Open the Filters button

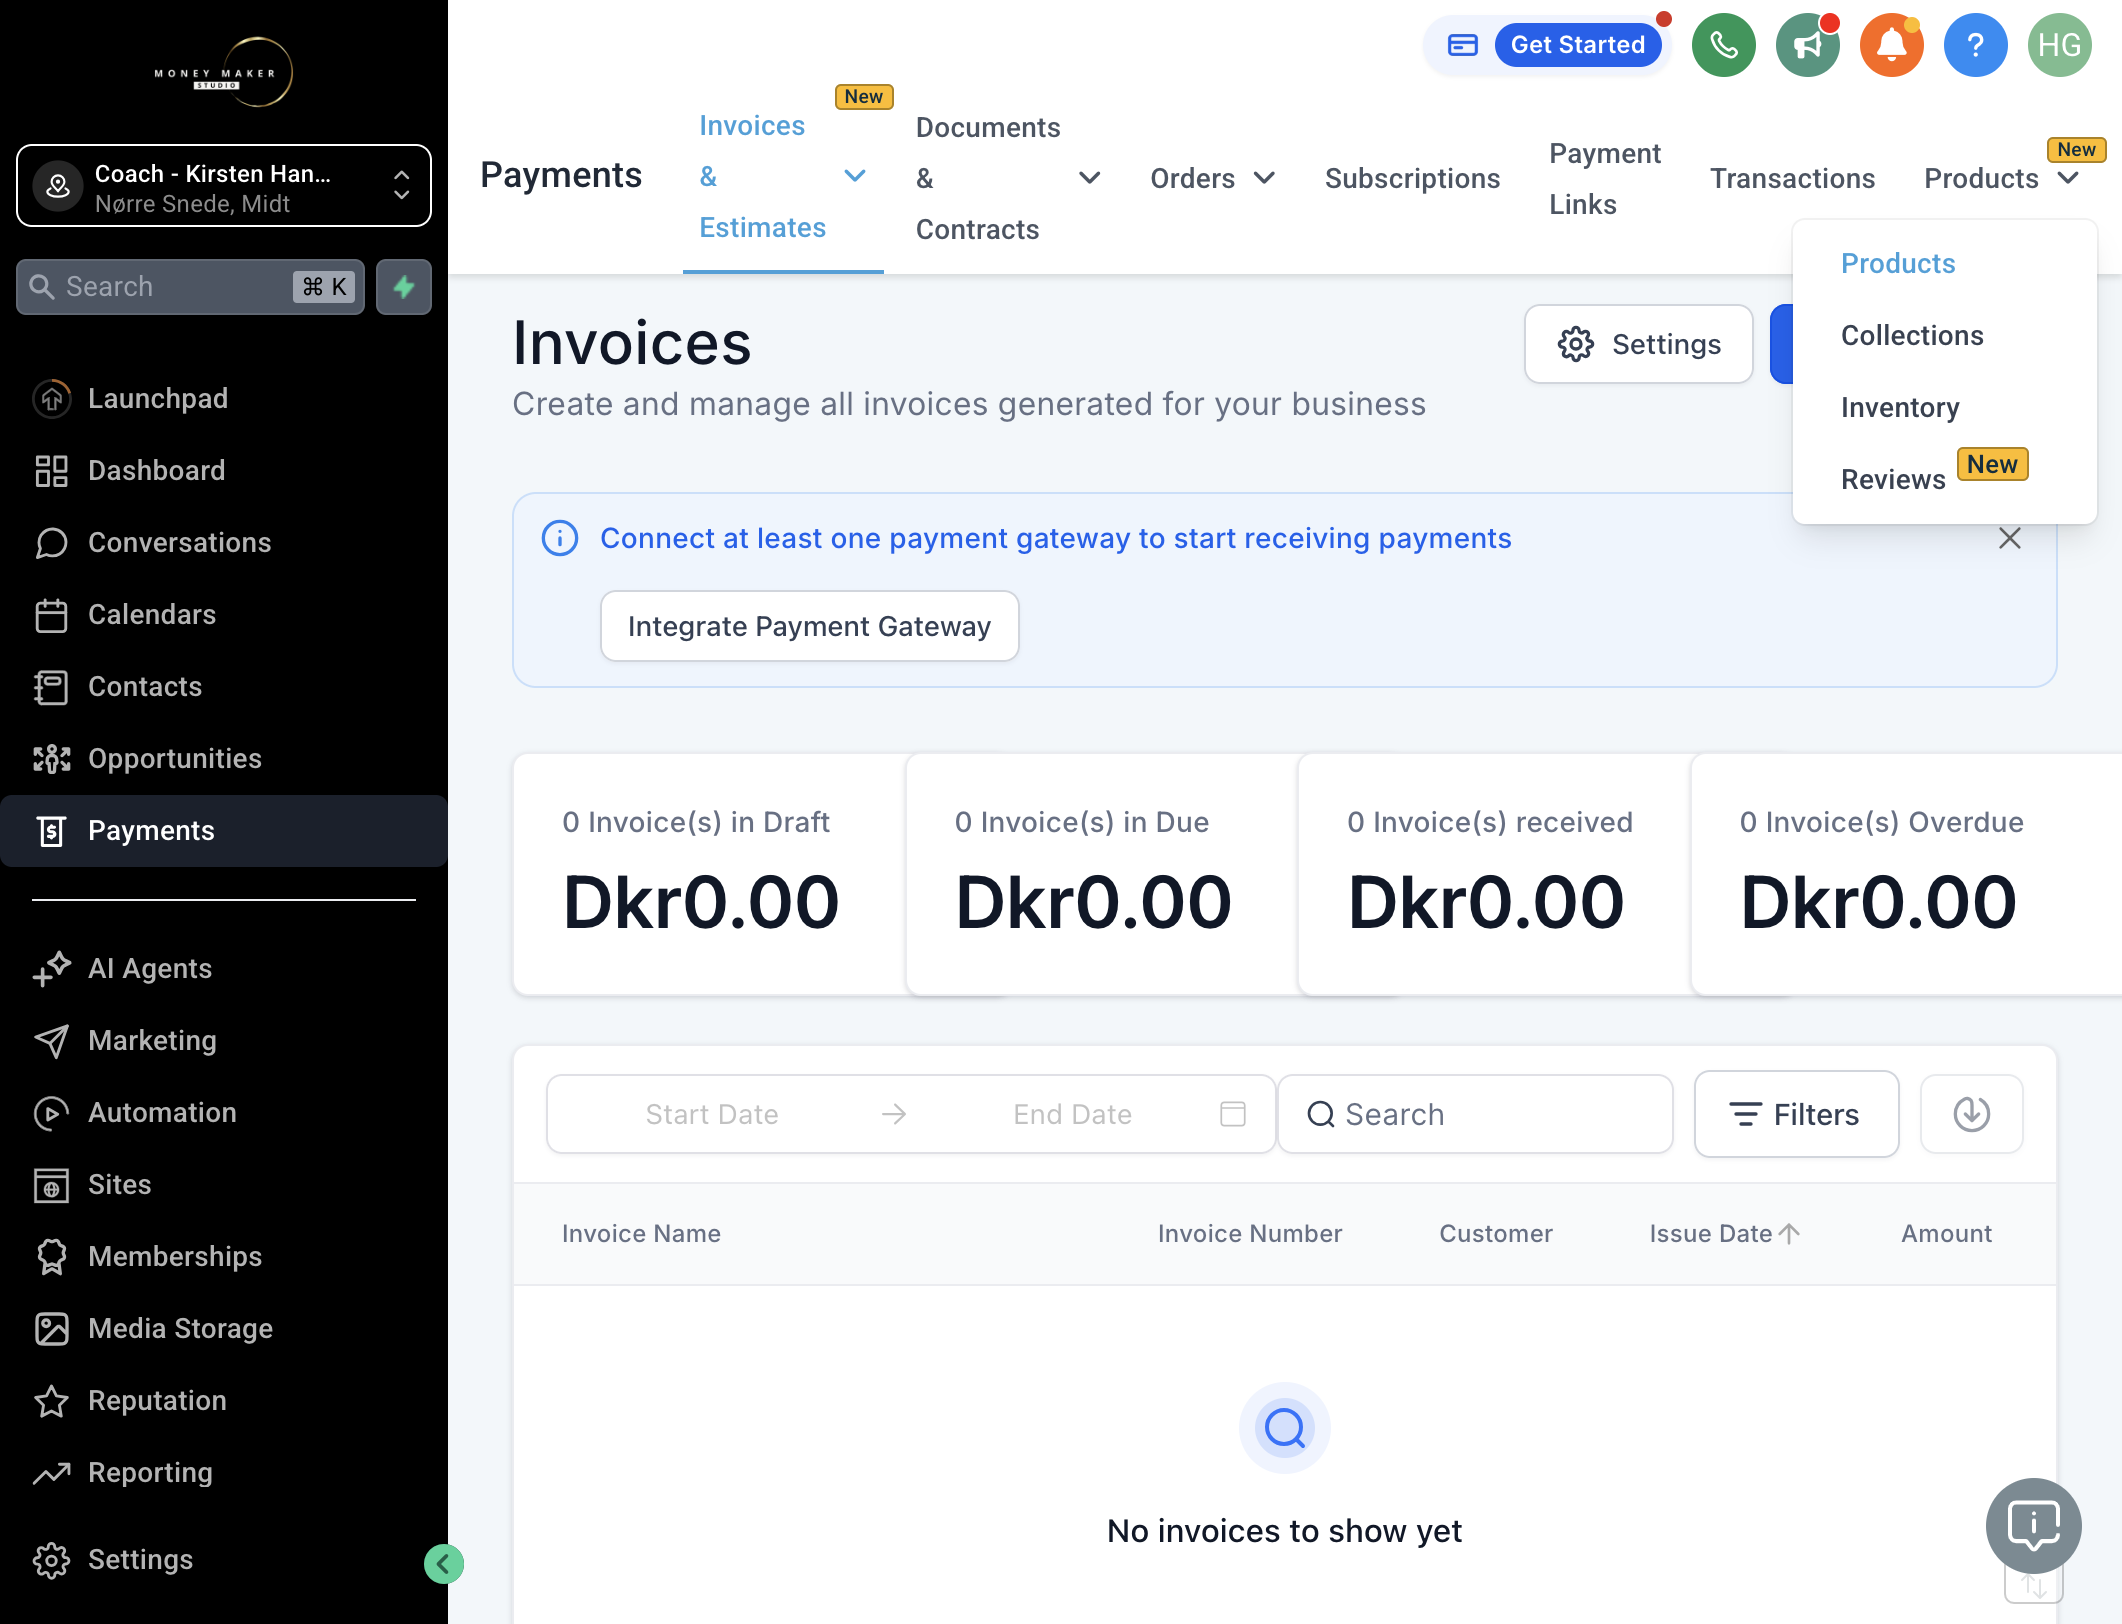[1796, 1114]
